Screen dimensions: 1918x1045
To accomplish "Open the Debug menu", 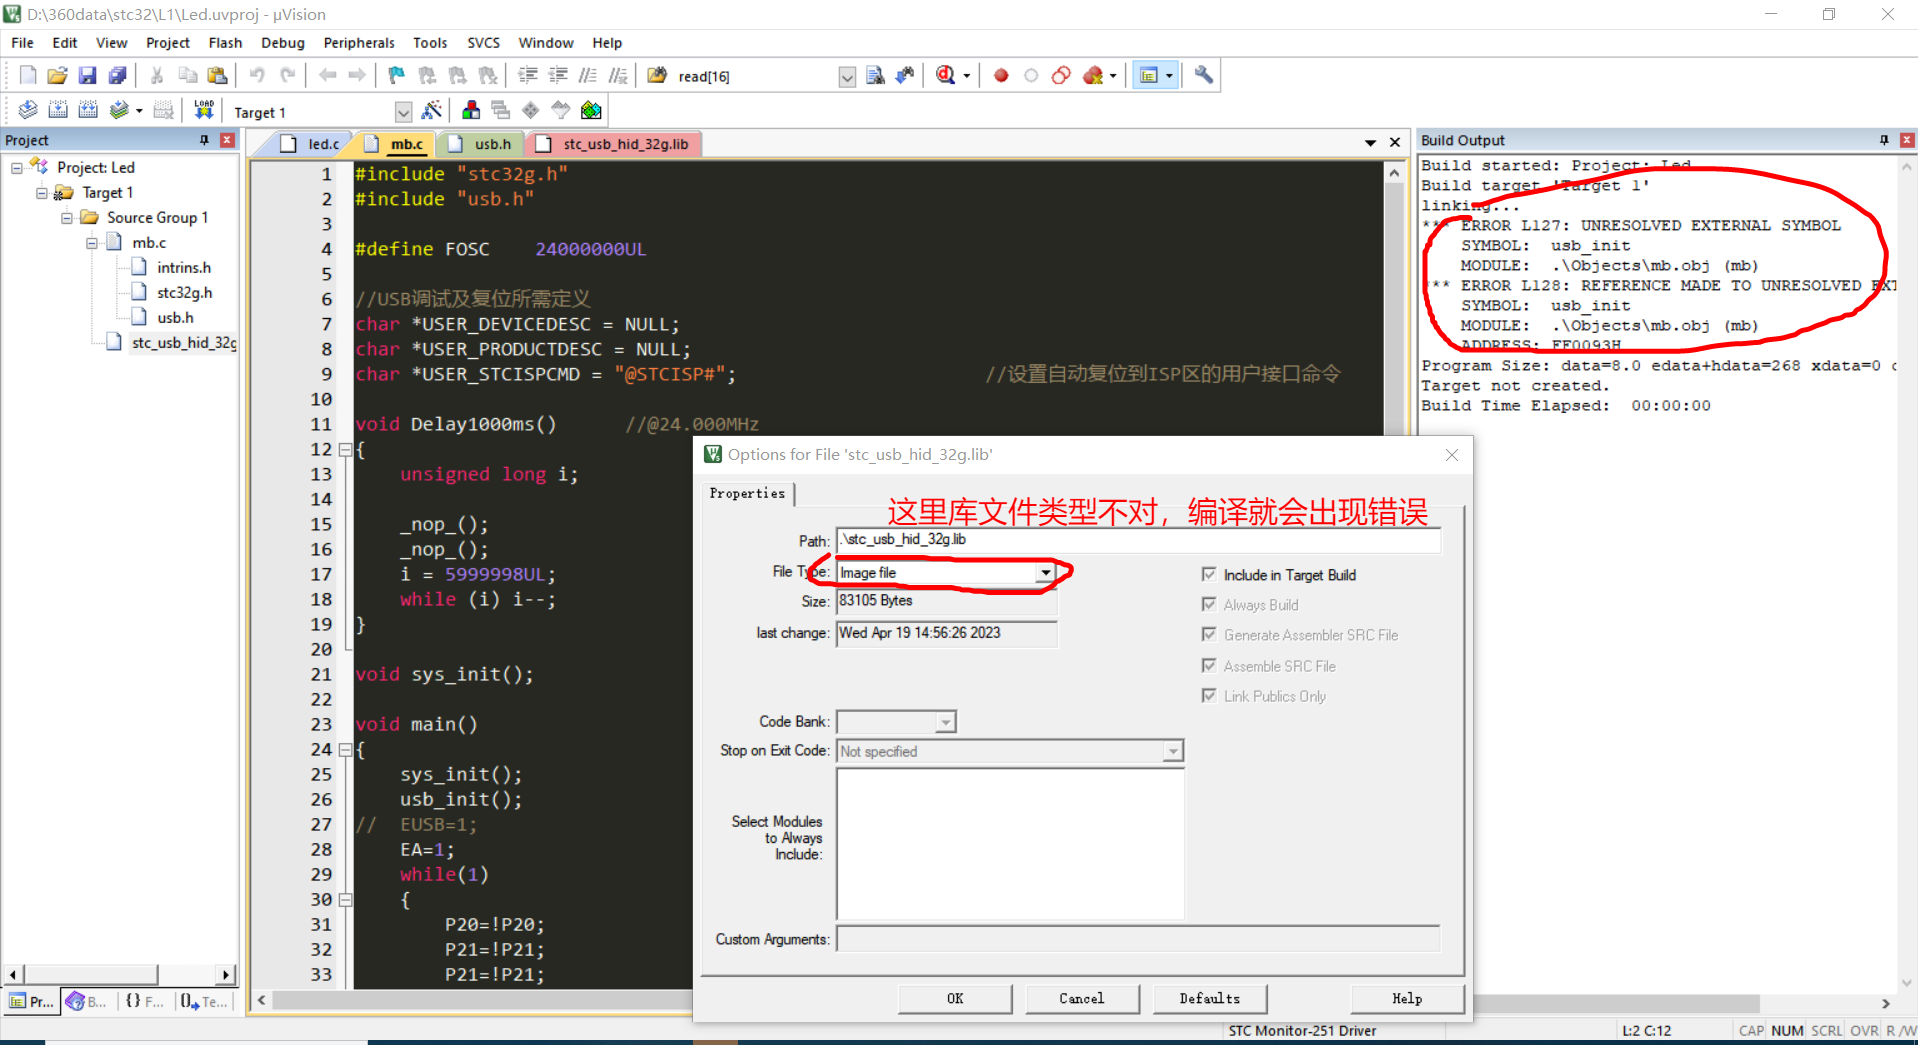I will point(283,43).
